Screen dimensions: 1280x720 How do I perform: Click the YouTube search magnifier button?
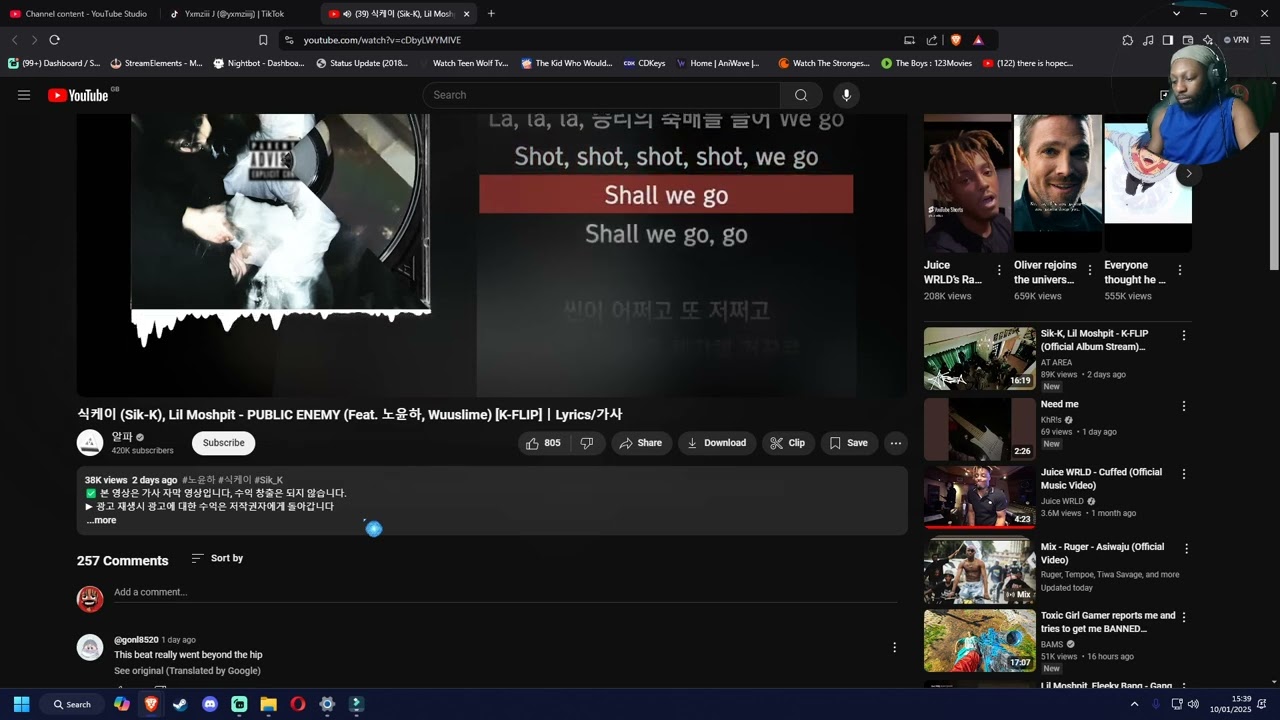801,95
